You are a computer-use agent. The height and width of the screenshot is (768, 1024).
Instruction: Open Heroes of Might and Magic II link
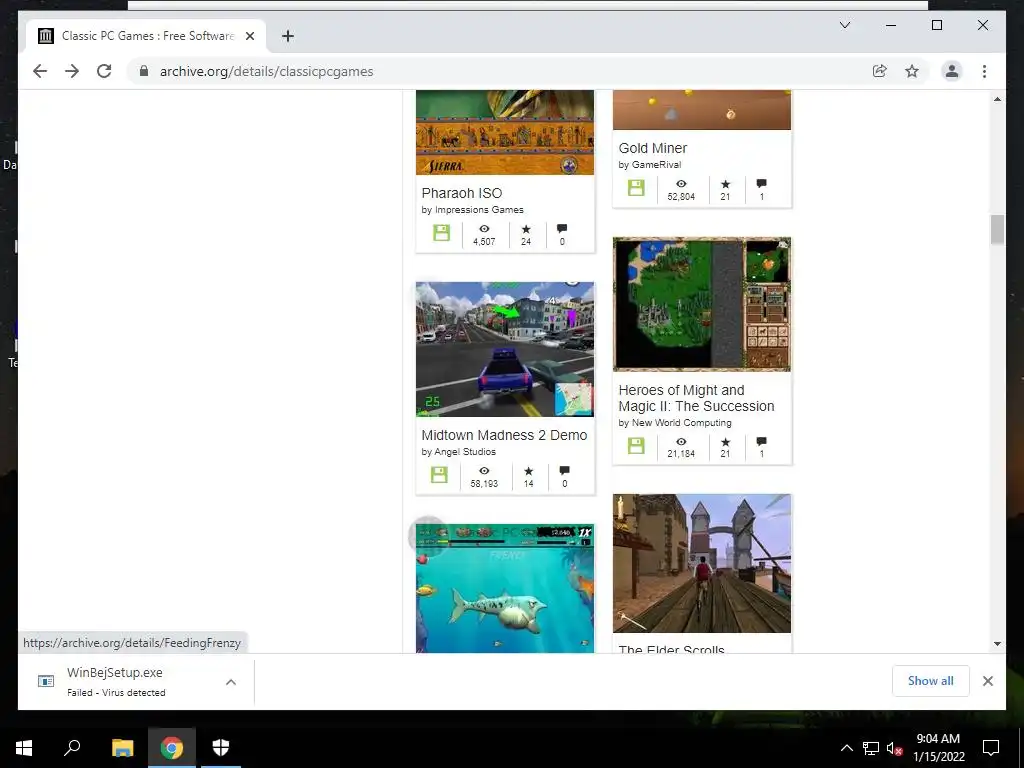pos(696,398)
